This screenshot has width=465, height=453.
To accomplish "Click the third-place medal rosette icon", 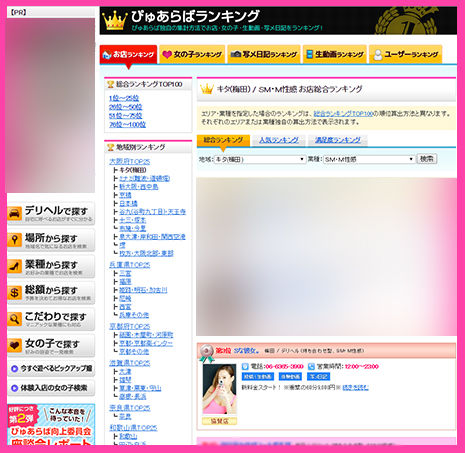I will click(x=206, y=354).
